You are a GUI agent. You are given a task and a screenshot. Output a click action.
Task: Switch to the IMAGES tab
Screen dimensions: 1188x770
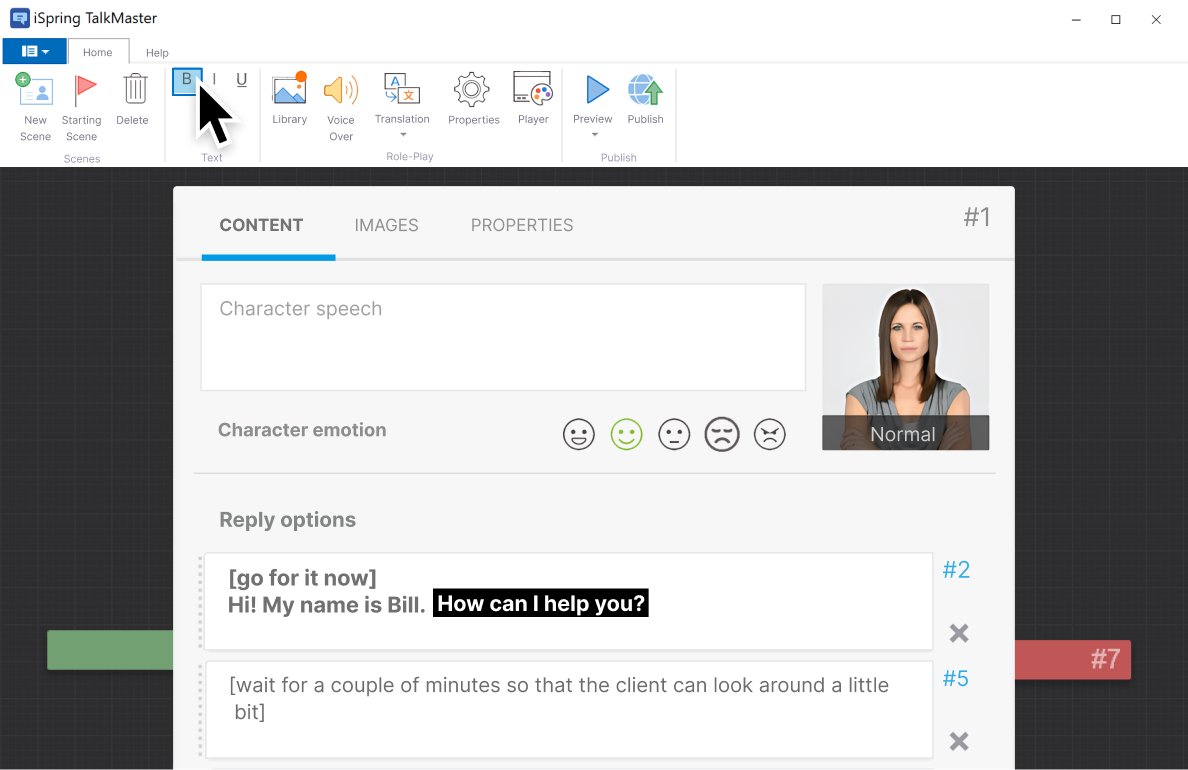coord(386,225)
